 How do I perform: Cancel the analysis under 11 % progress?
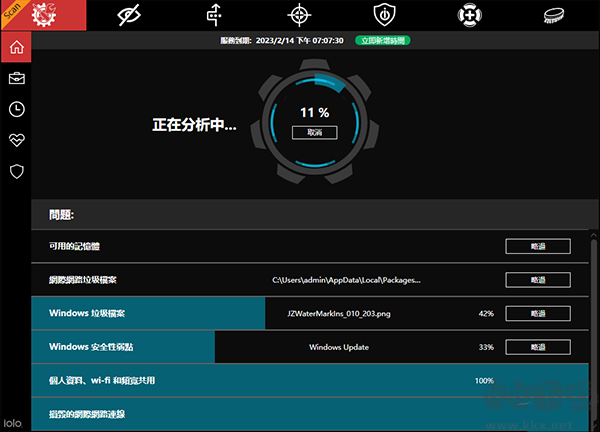click(x=315, y=132)
